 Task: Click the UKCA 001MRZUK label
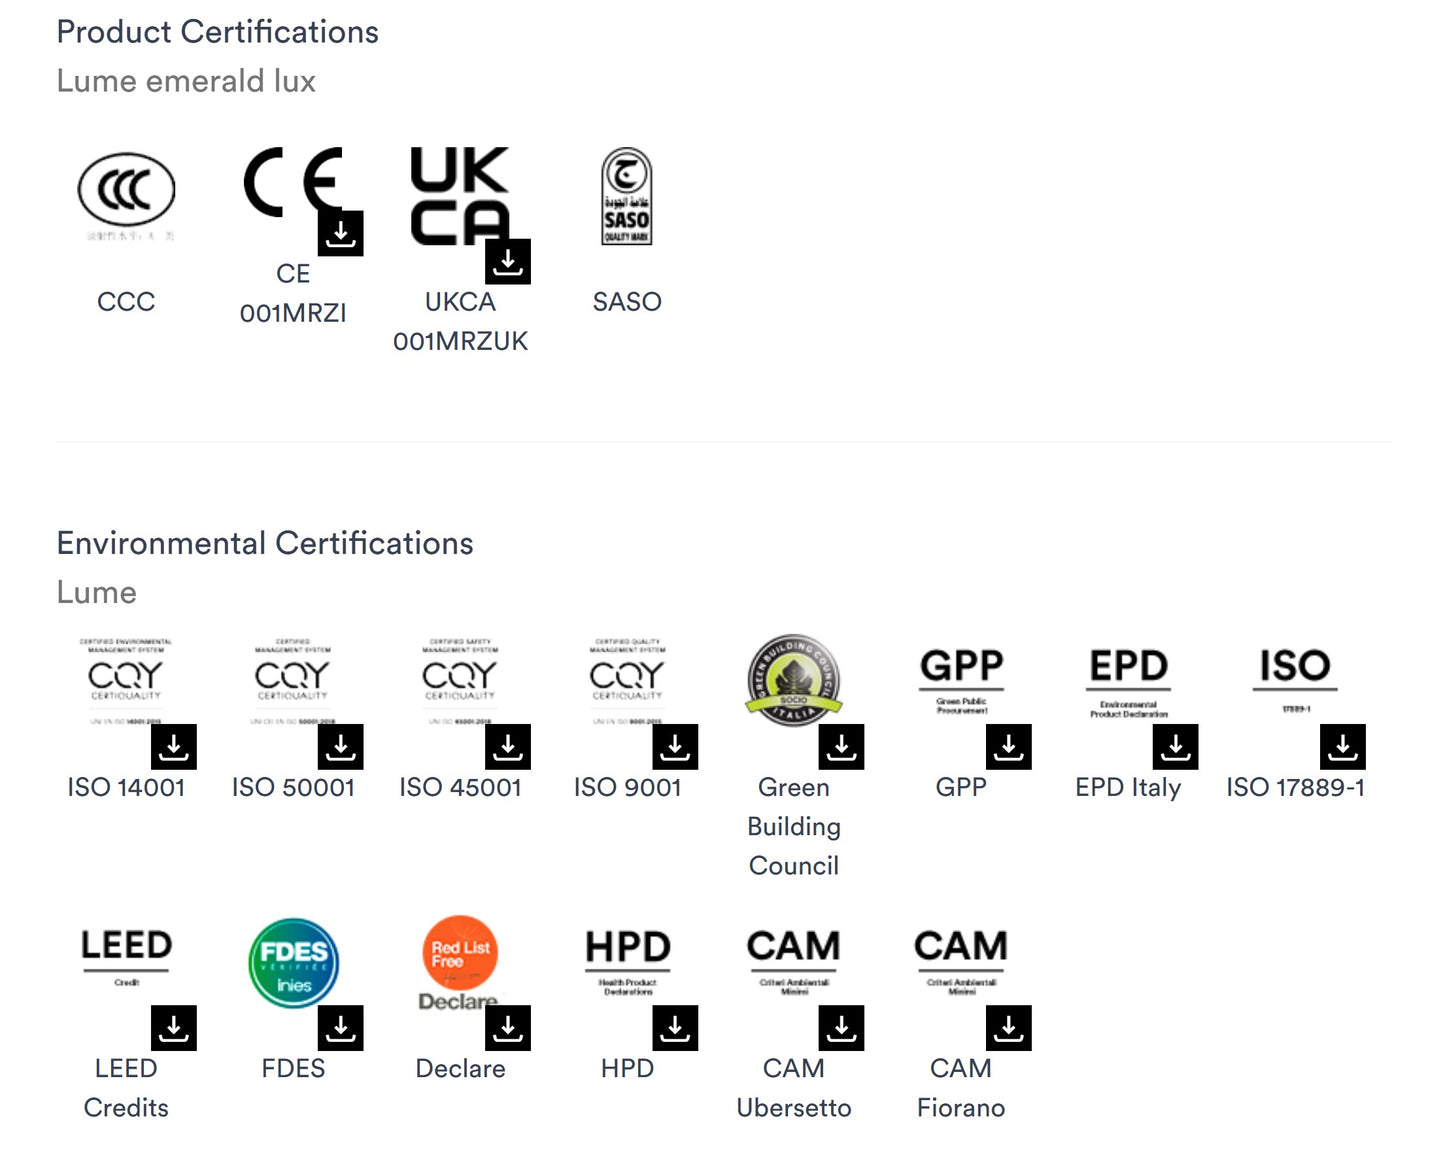460,322
